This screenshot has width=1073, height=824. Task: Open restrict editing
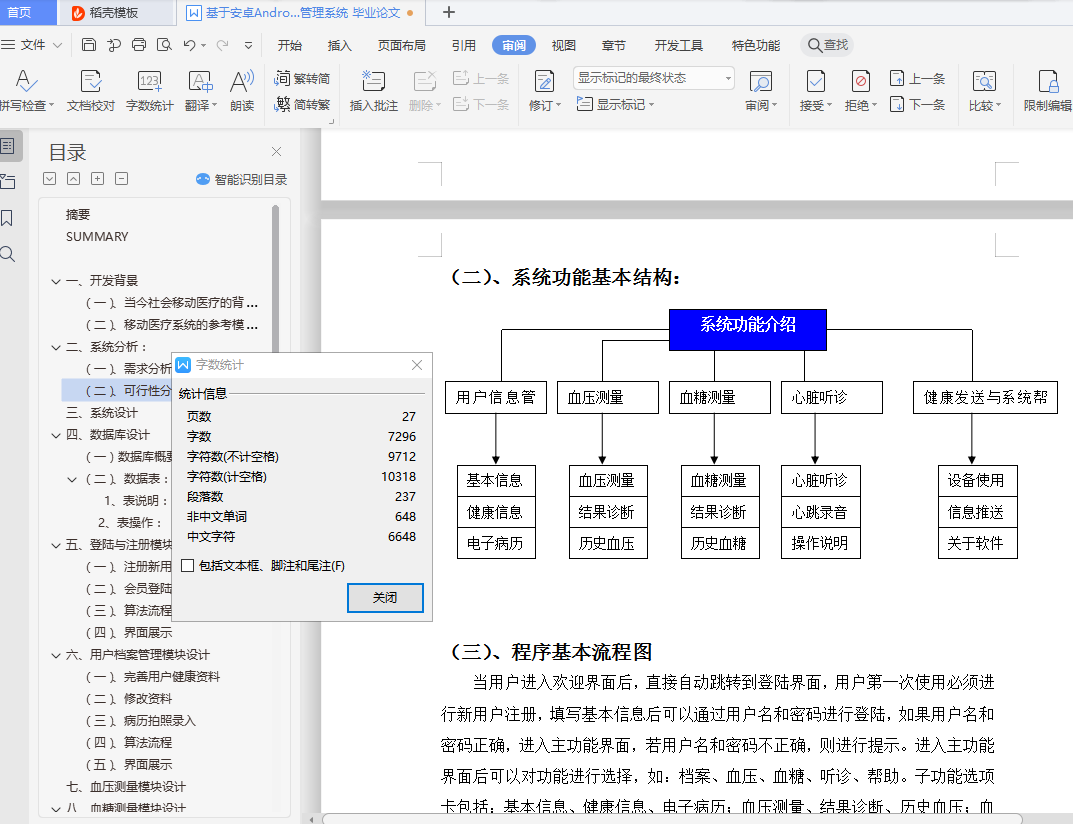(x=1048, y=90)
